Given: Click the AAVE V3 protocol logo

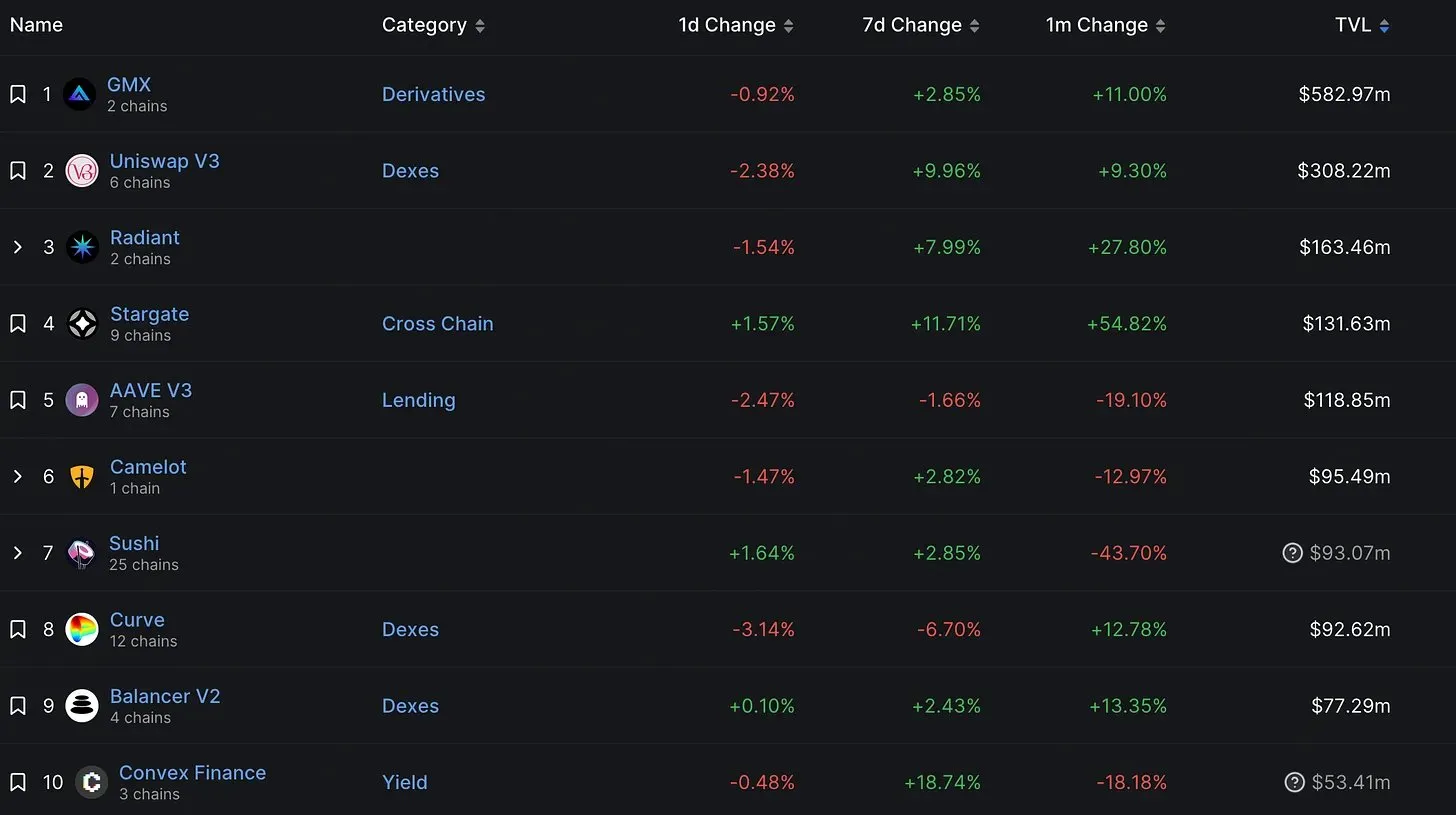Looking at the screenshot, I should (x=81, y=399).
